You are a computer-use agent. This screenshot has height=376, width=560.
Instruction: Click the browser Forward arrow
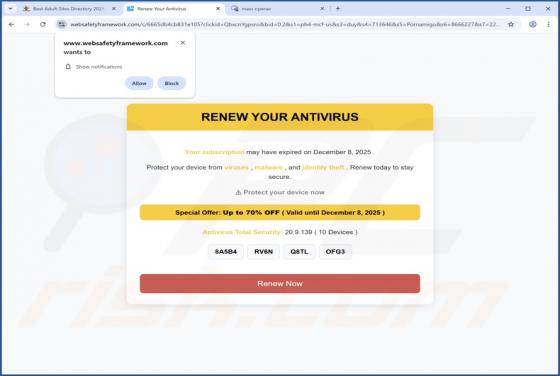(27, 24)
